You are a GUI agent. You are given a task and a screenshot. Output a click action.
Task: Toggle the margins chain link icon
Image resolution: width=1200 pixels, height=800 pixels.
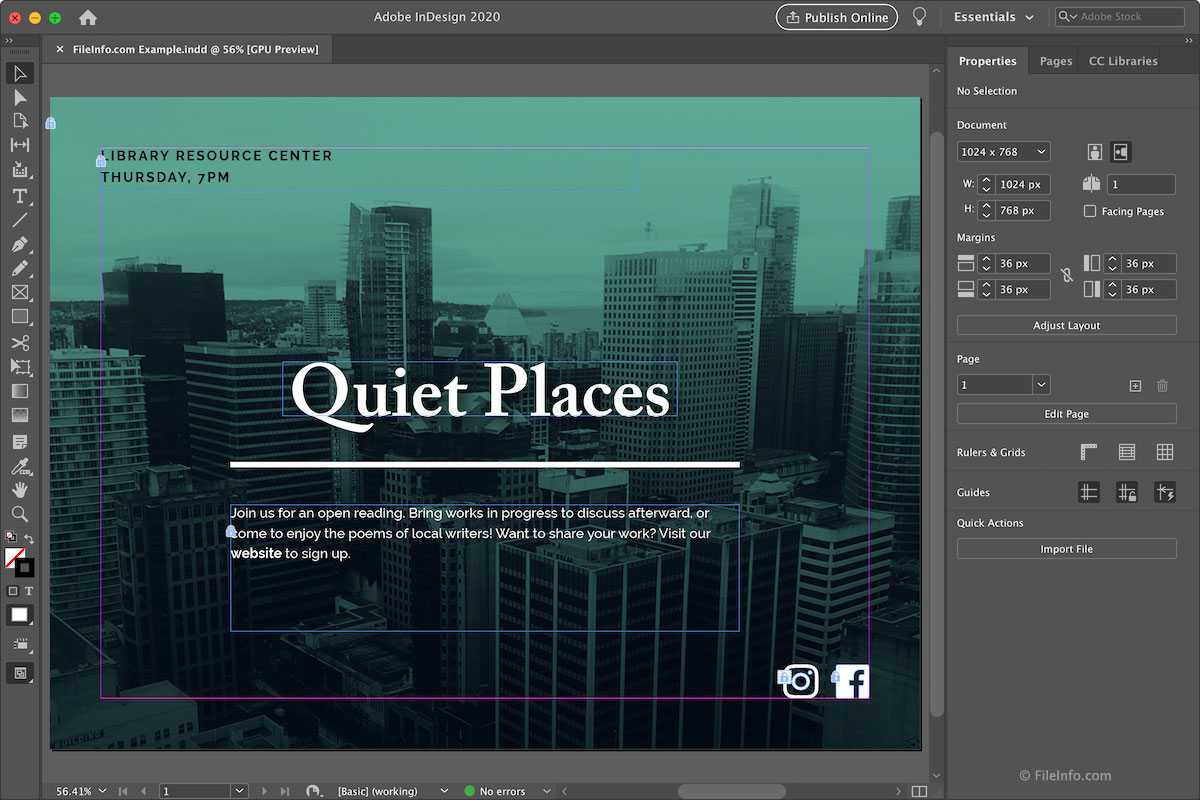click(1067, 275)
